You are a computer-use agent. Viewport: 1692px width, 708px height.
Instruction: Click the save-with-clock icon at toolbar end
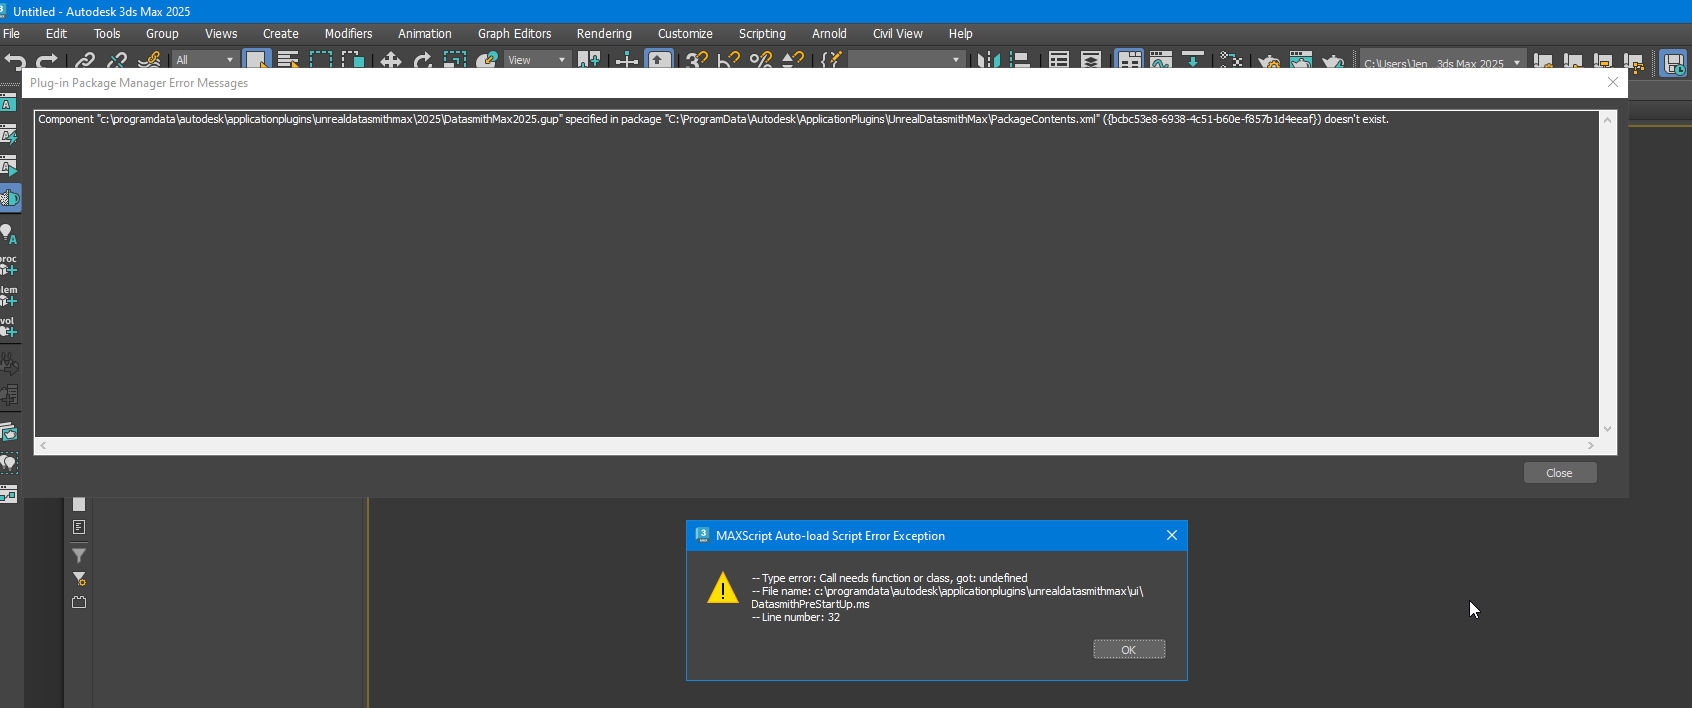pos(1673,61)
